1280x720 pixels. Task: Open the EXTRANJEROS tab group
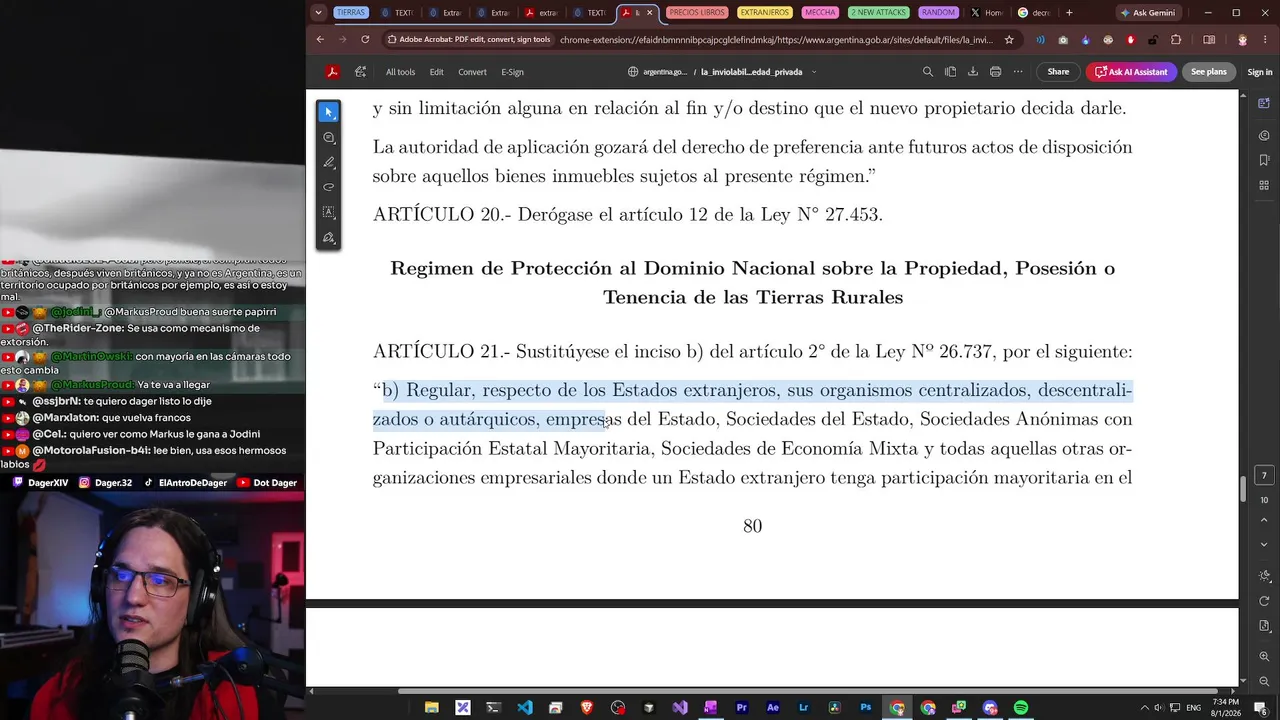point(765,13)
